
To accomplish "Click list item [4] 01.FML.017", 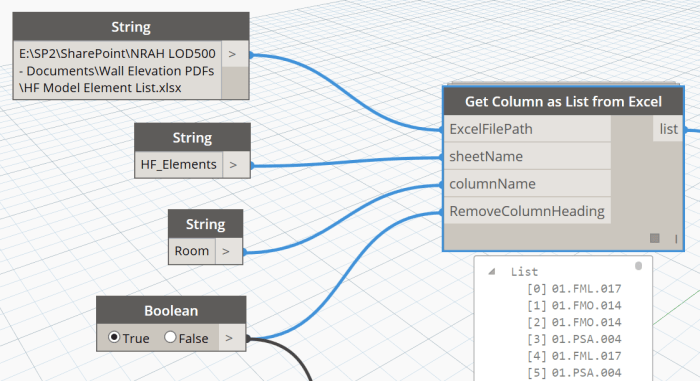I will tap(574, 356).
